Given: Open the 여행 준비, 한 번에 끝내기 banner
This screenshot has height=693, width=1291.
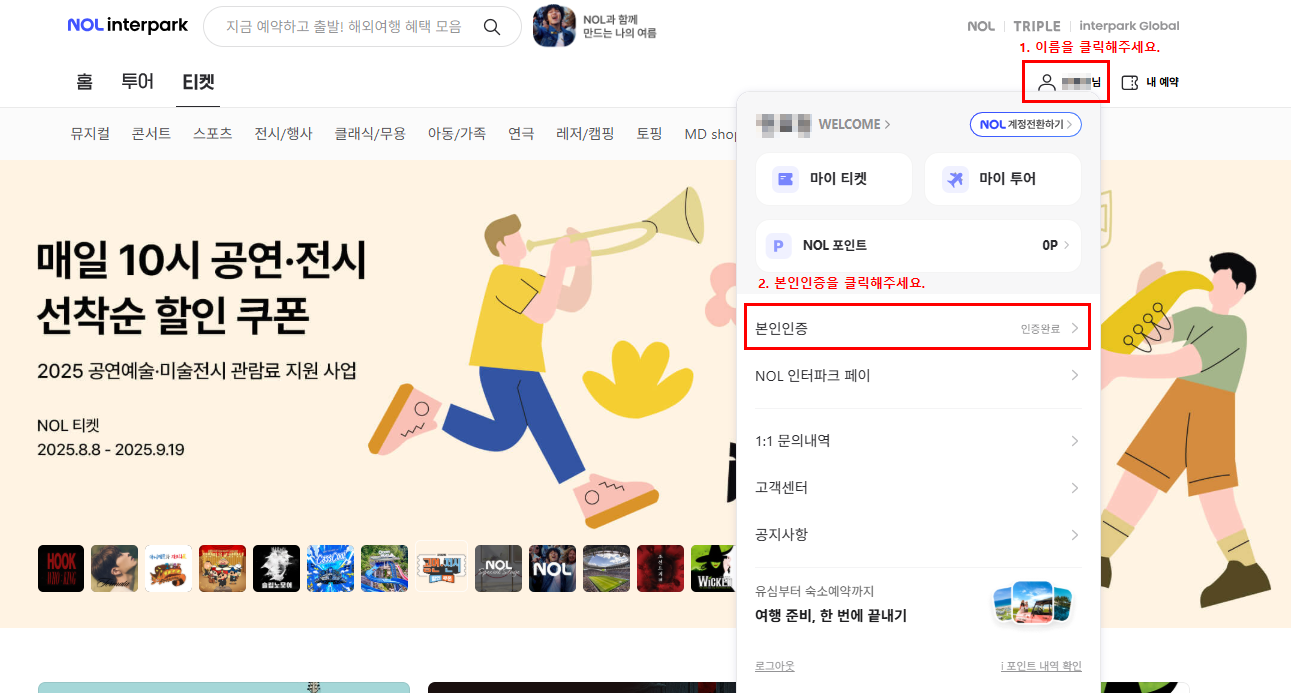Looking at the screenshot, I should (x=918, y=604).
